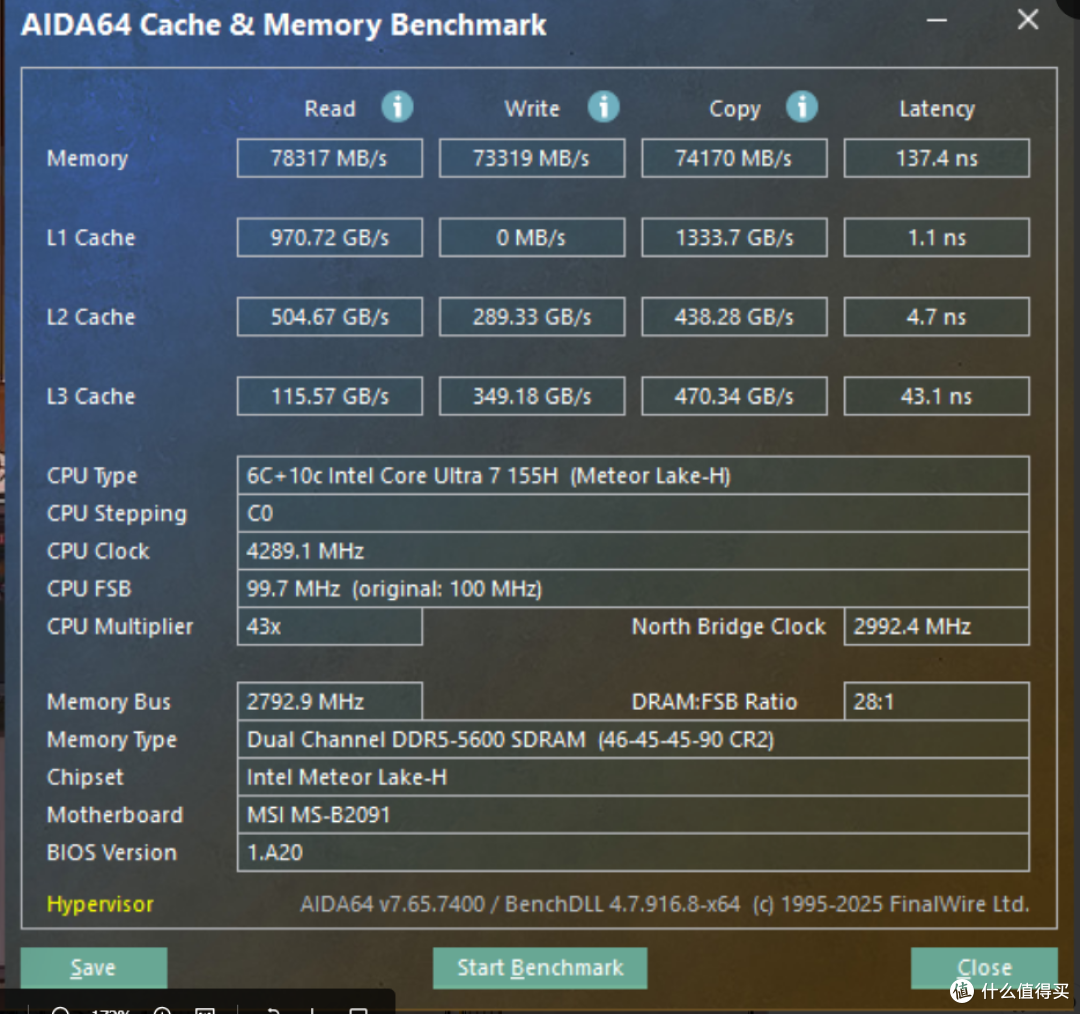Select L2 Cache write 289.33 GB/s
Screen dimensions: 1080x1014
tap(532, 317)
